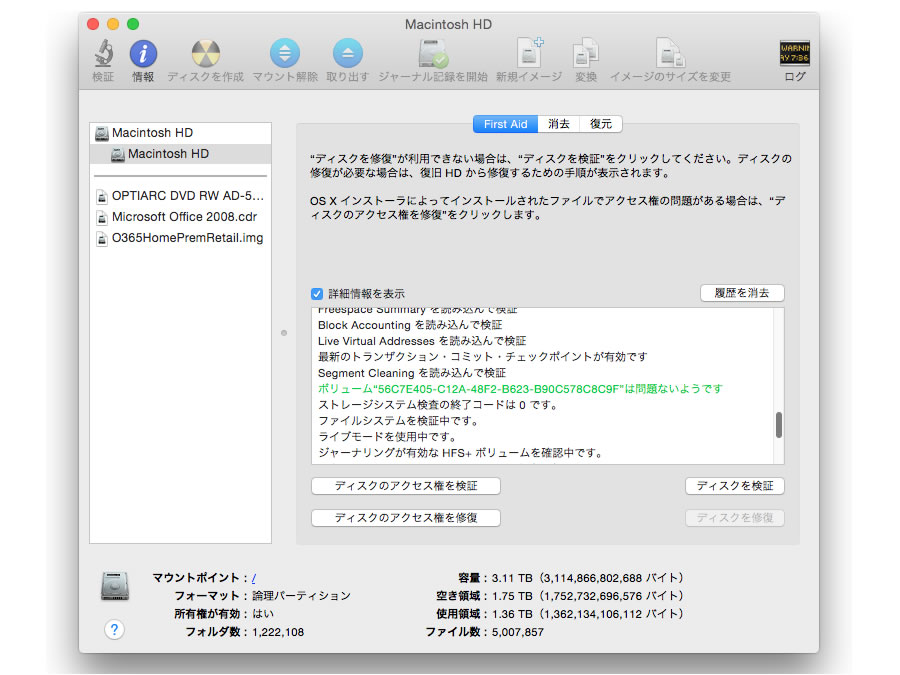The height and width of the screenshot is (675, 900).
Task: Click the format value 論理パーティション
Action: [301, 596]
